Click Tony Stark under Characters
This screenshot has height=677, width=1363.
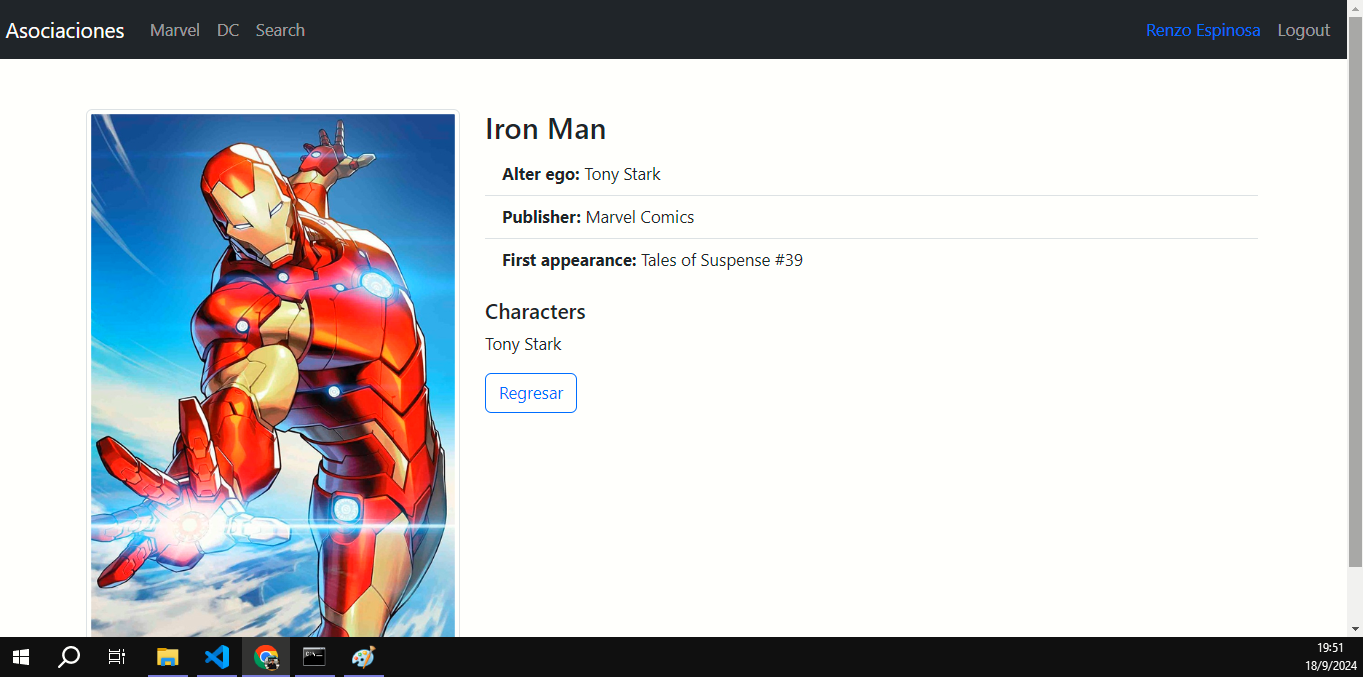coord(523,344)
